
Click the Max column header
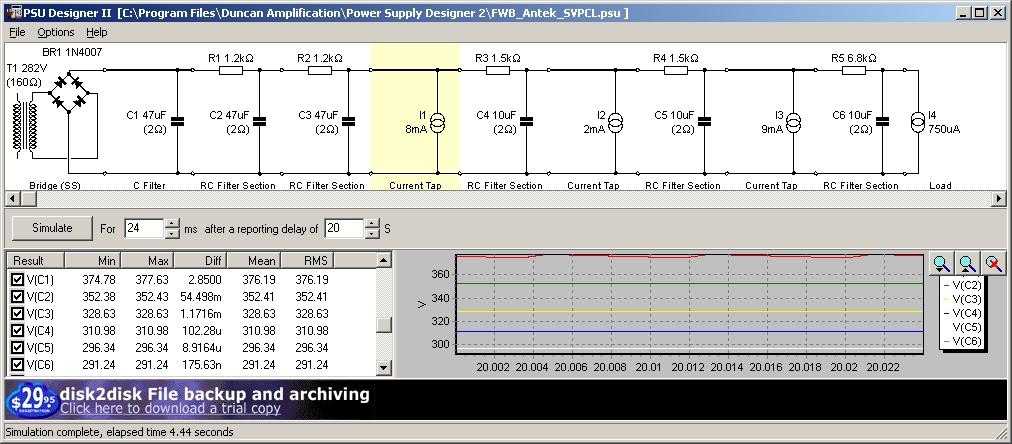click(148, 260)
